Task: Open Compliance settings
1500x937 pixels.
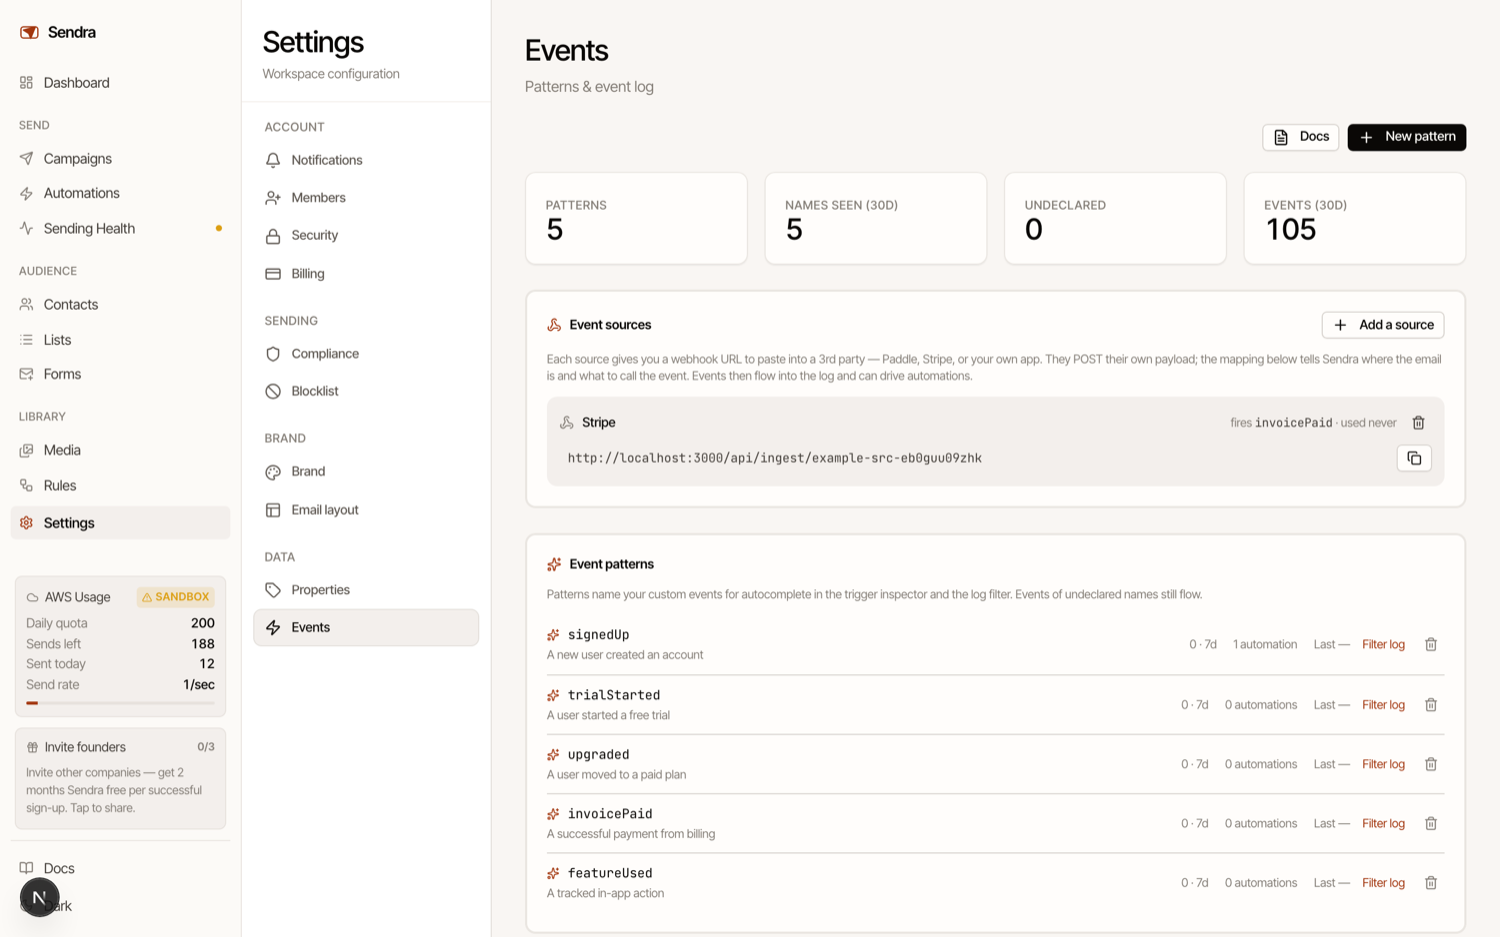Action: (366, 353)
